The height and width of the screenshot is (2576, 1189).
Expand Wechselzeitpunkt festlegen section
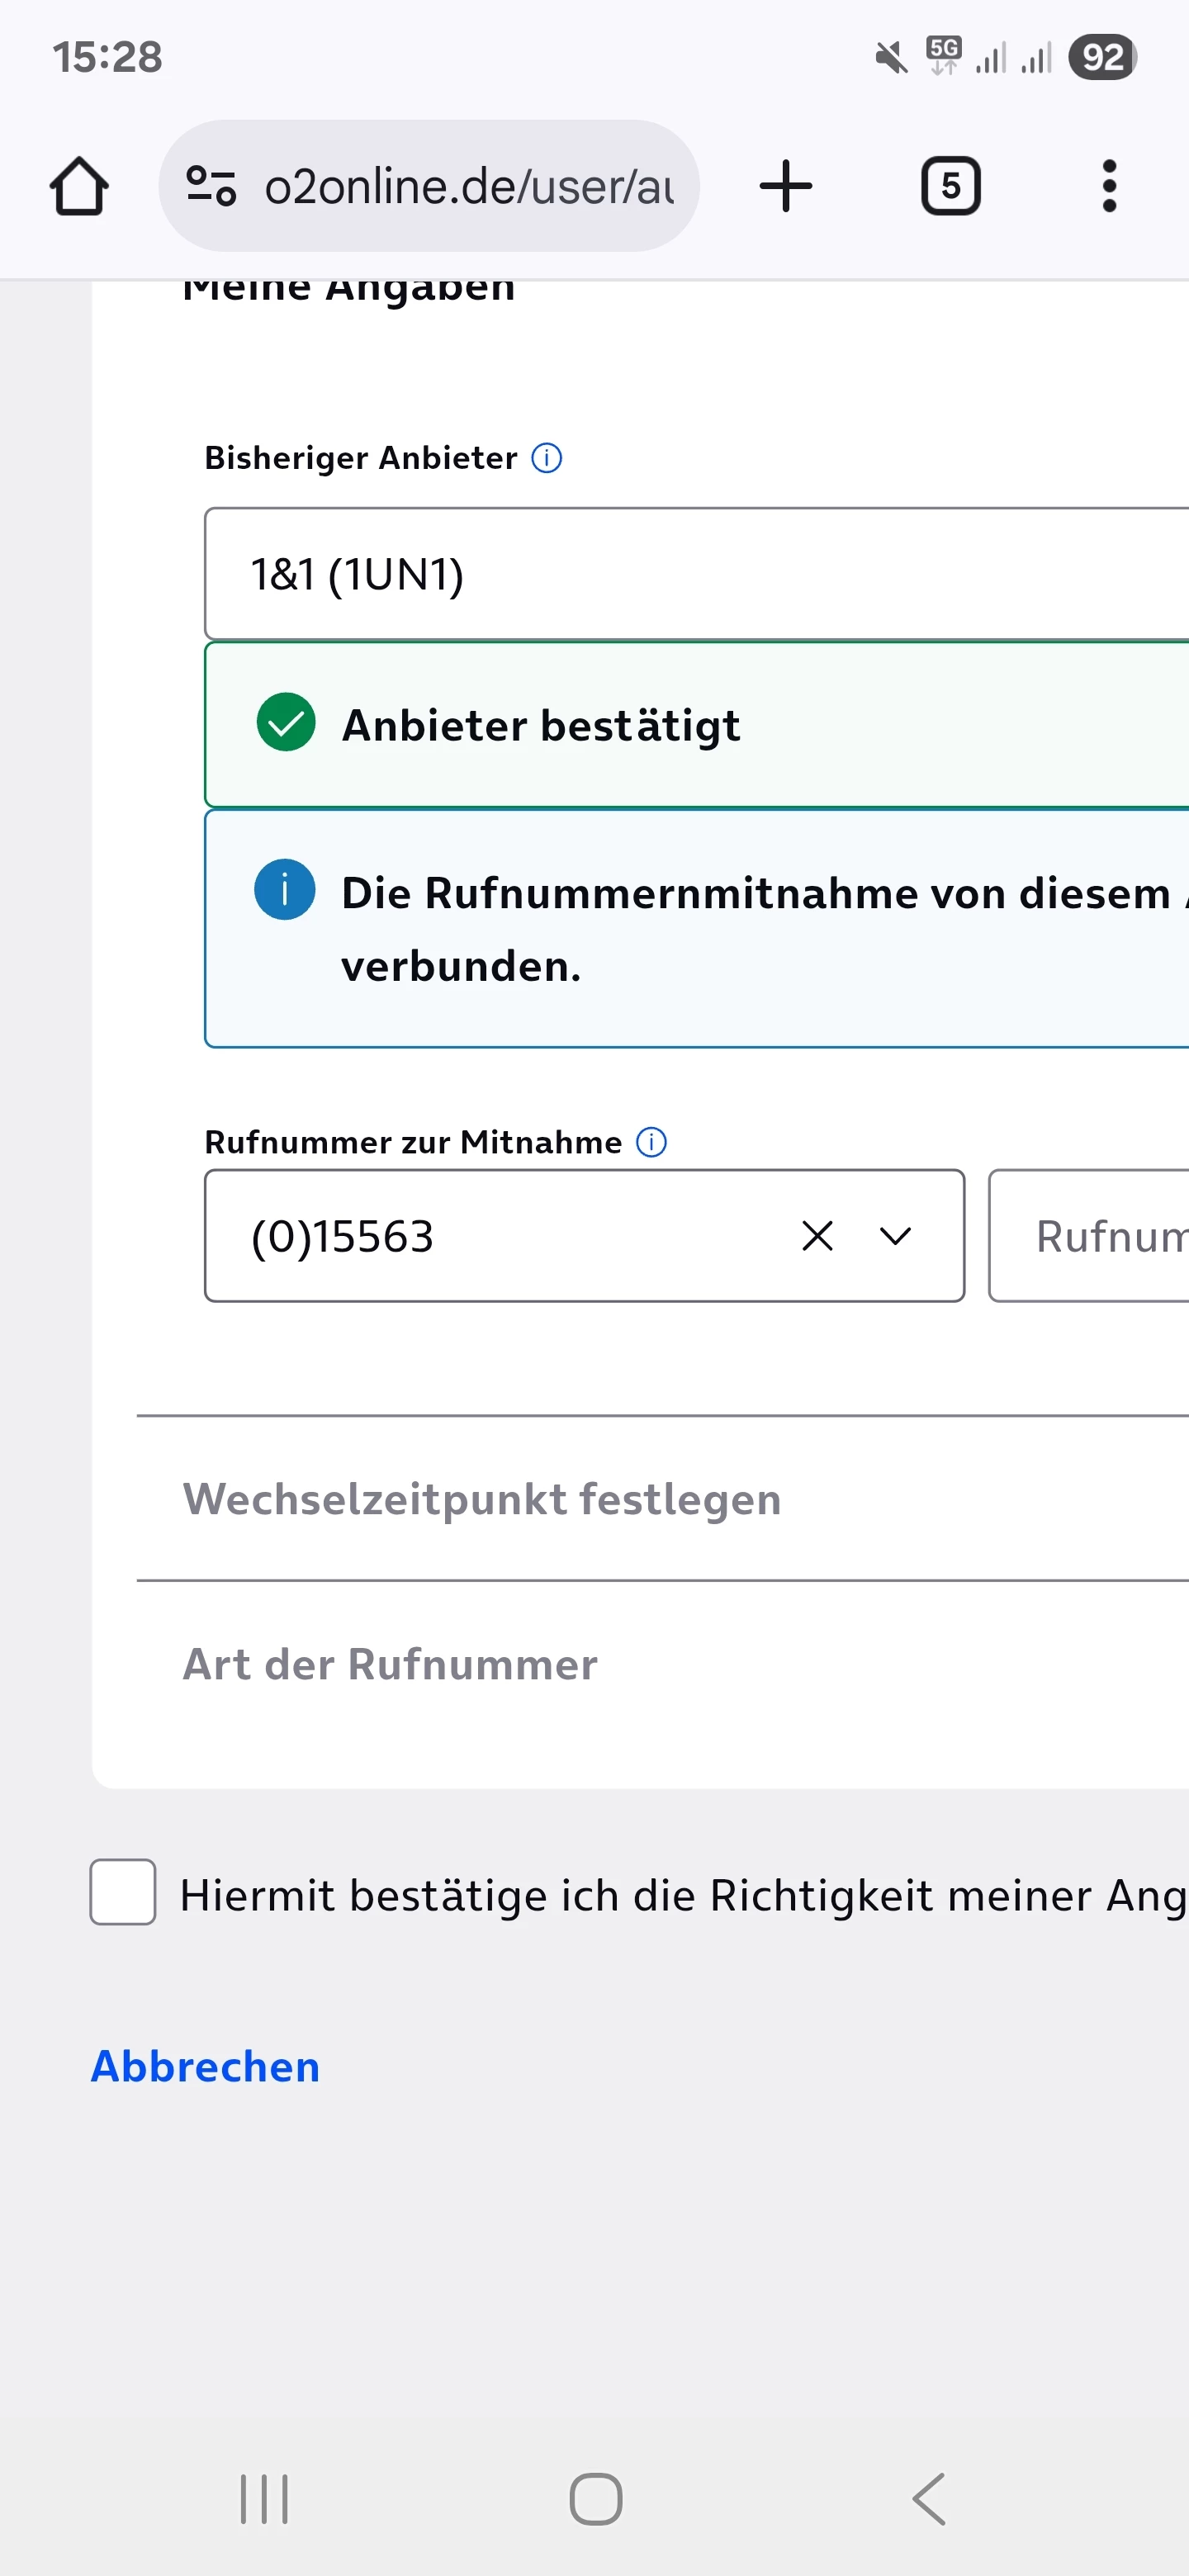point(482,1500)
